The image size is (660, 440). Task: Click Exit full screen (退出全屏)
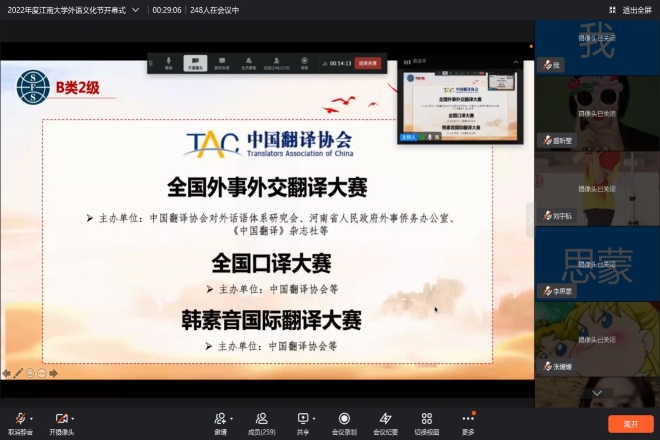click(630, 9)
